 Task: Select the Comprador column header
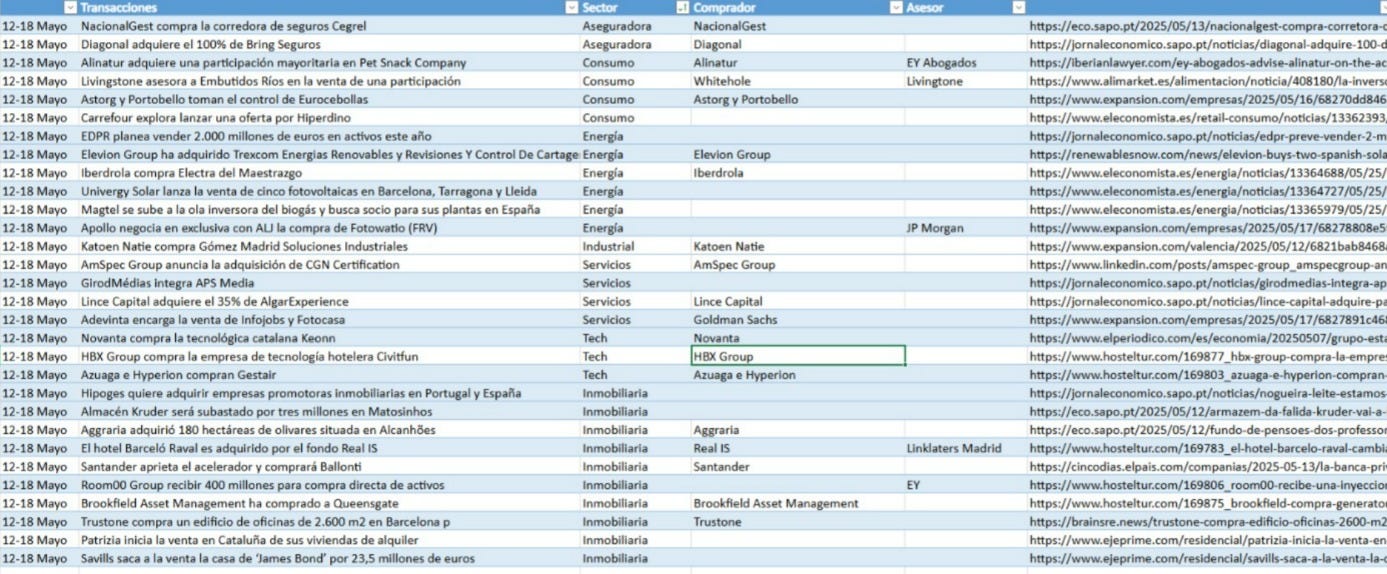724,7
